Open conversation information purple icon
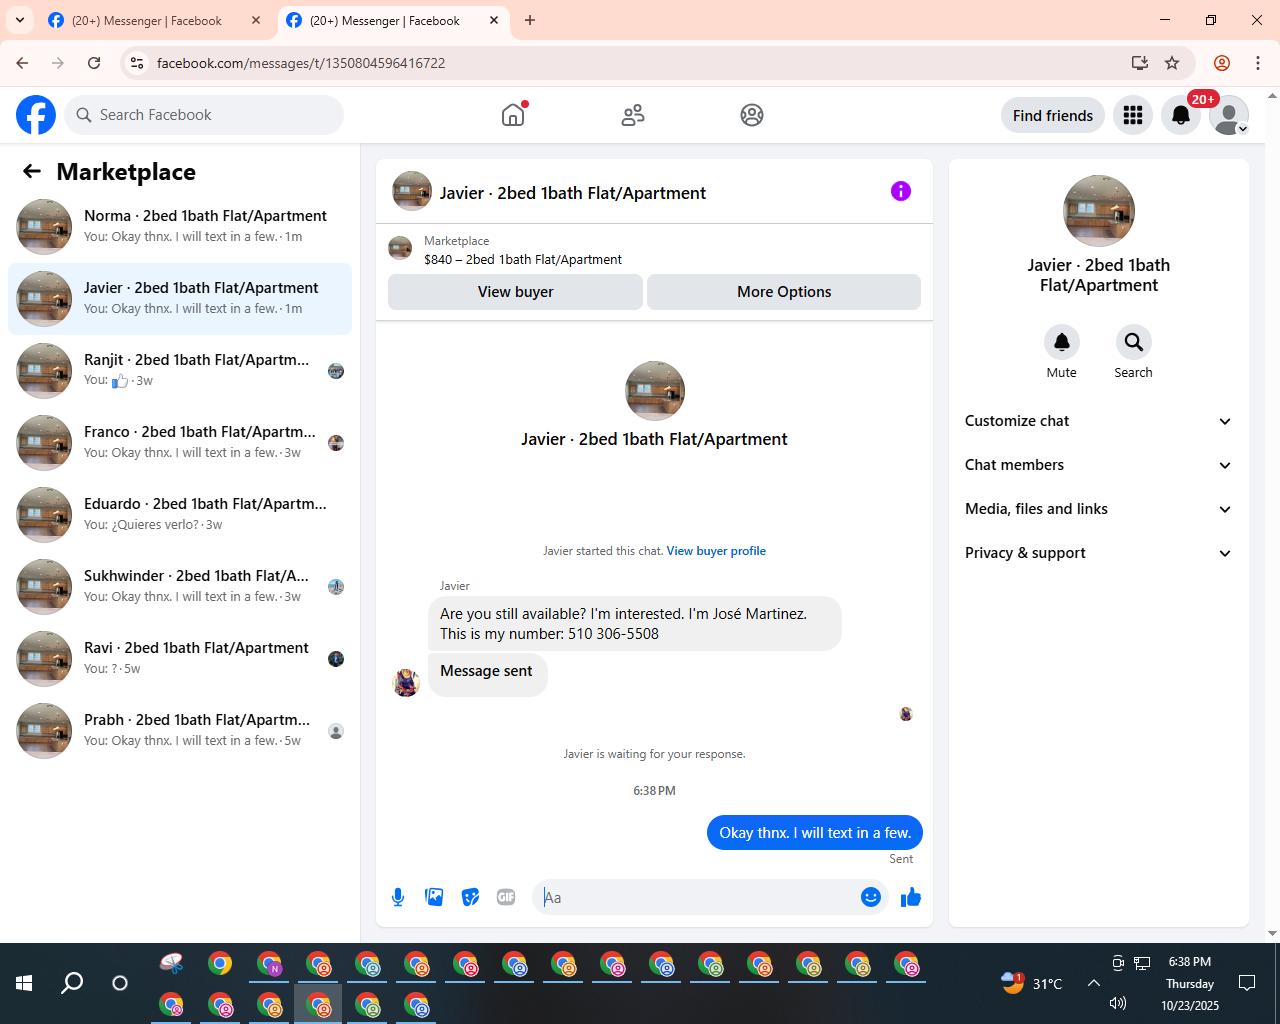1280x1024 pixels. click(901, 191)
